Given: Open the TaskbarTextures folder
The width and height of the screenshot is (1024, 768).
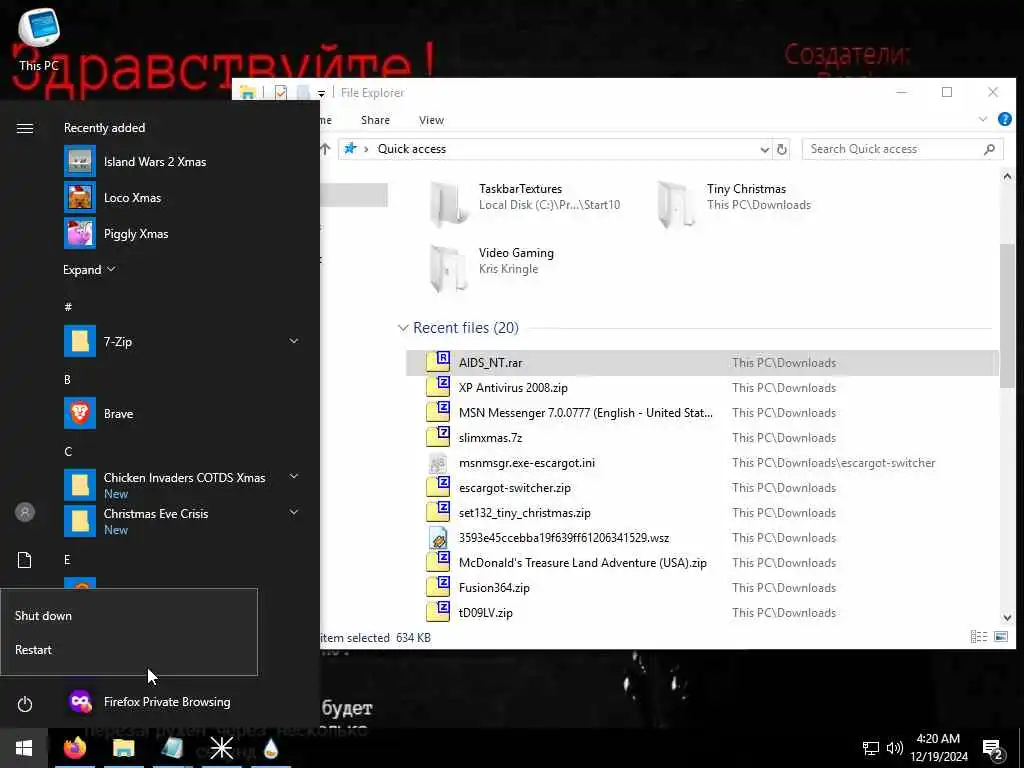Looking at the screenshot, I should click(524, 204).
